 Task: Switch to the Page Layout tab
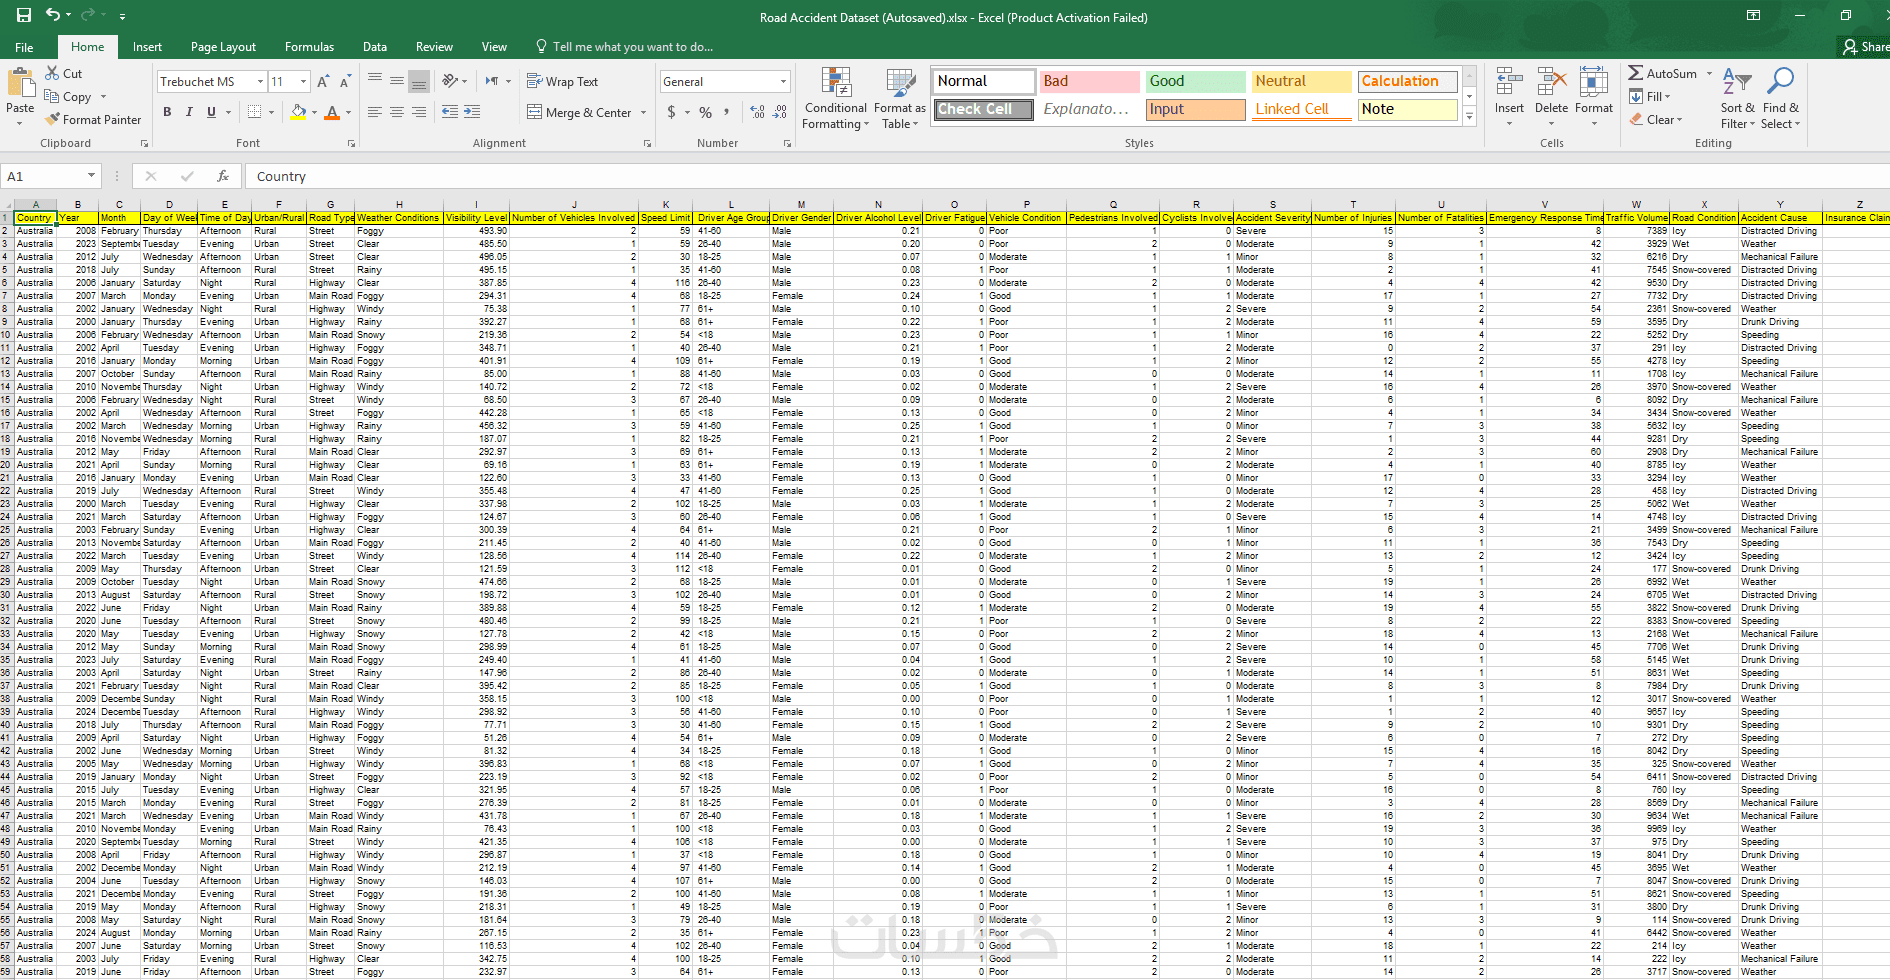(223, 47)
